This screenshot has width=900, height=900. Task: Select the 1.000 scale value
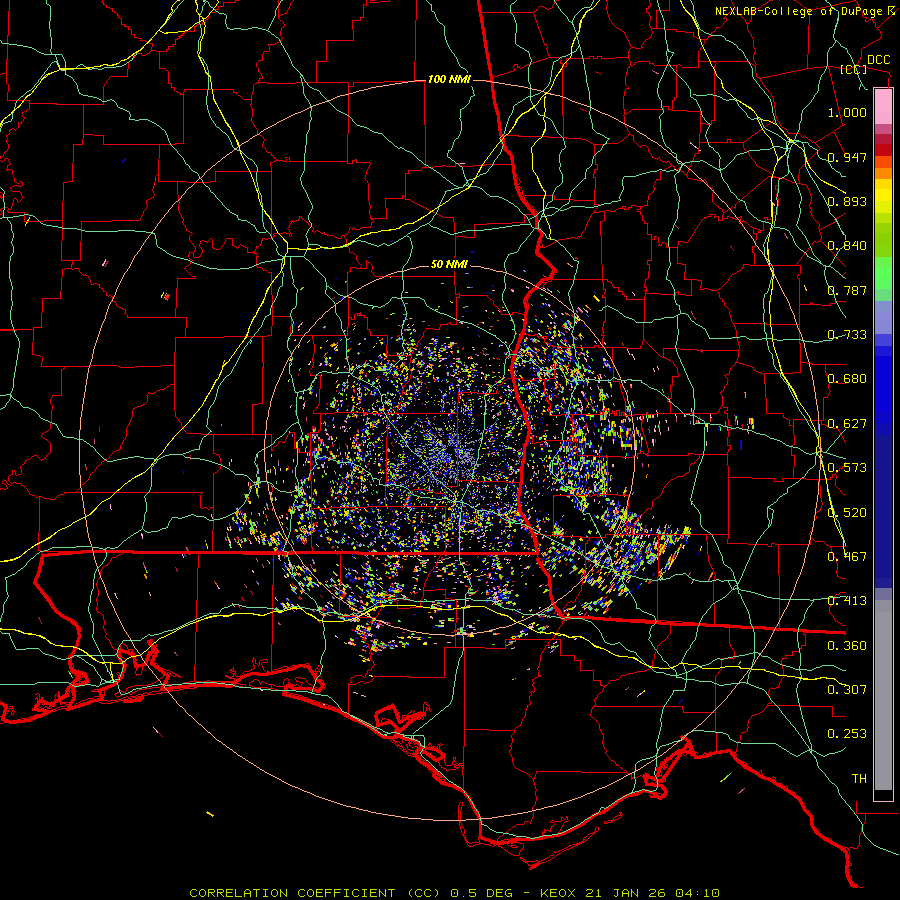pyautogui.click(x=847, y=112)
